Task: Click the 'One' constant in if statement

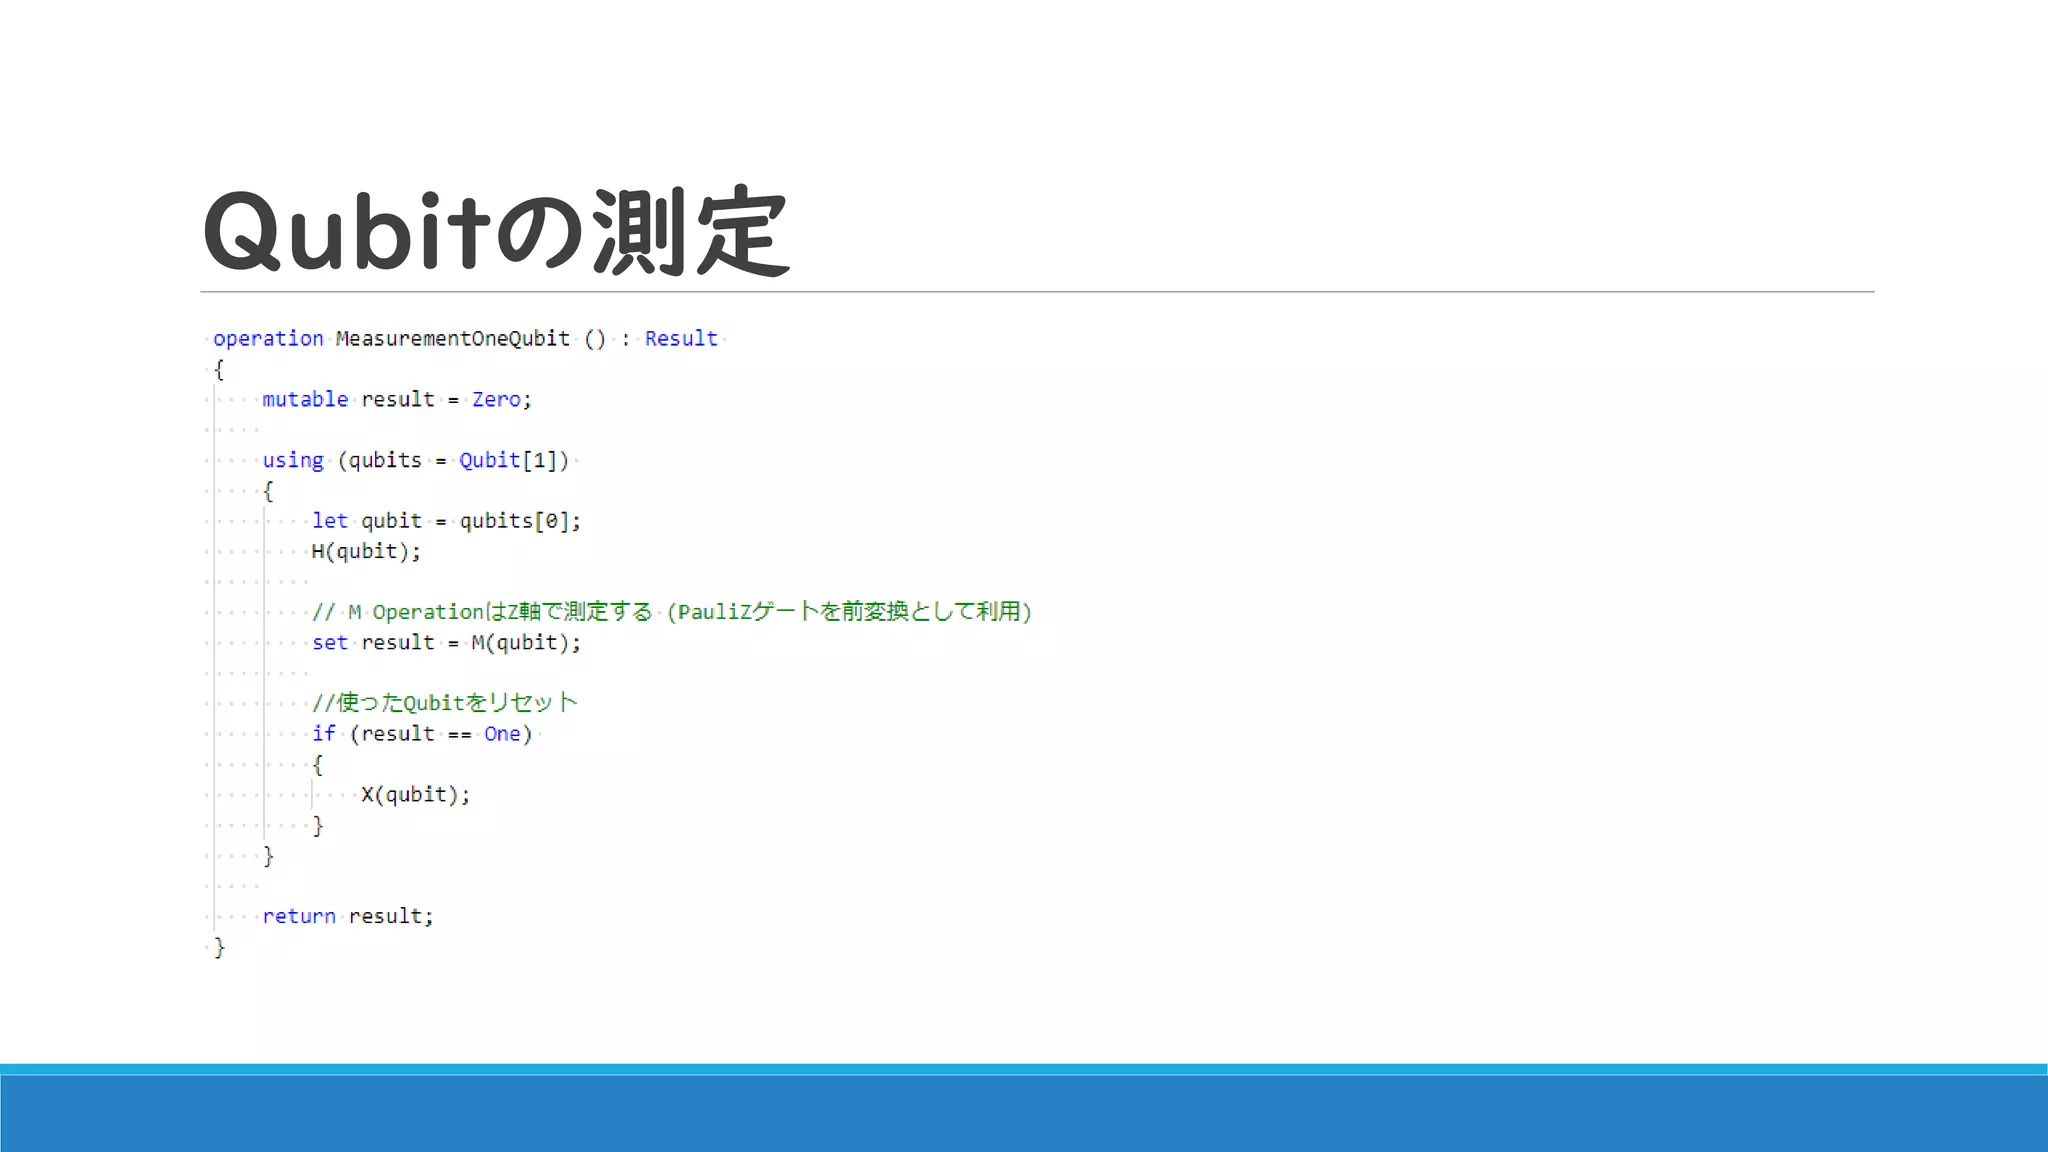Action: click(x=502, y=734)
